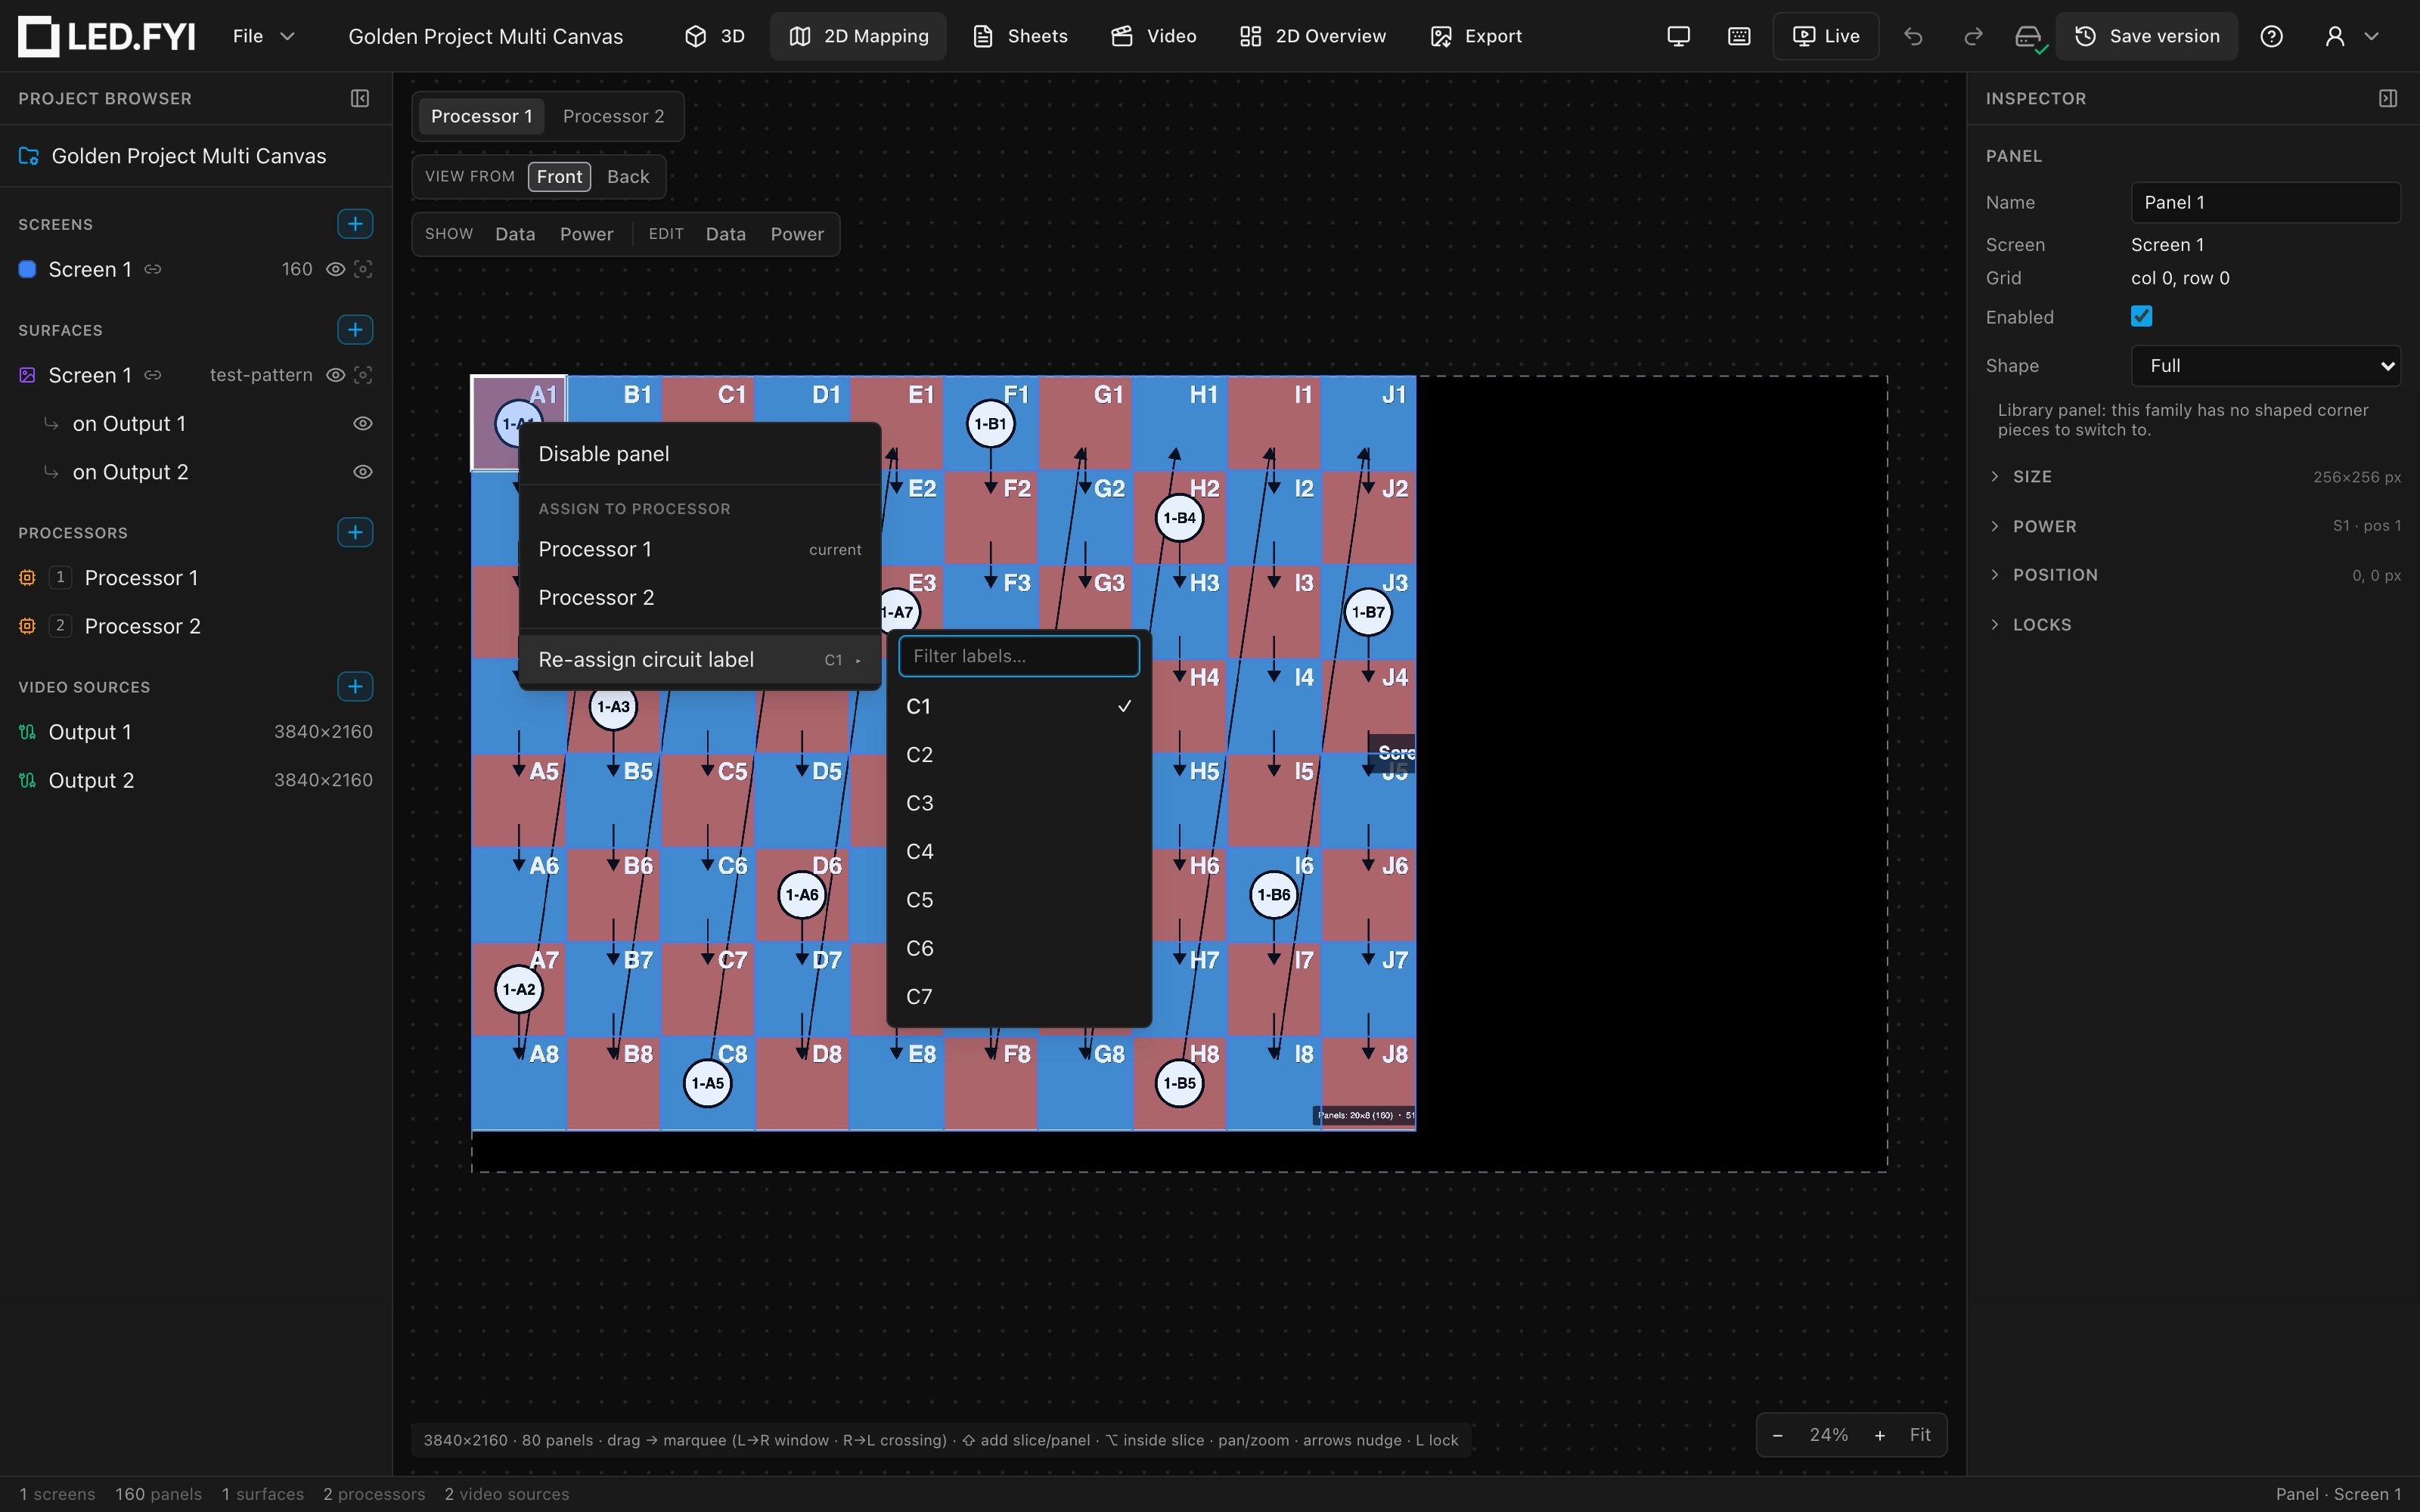
Task: Toggle visibility of Screen 1 in Screens
Action: (x=336, y=269)
